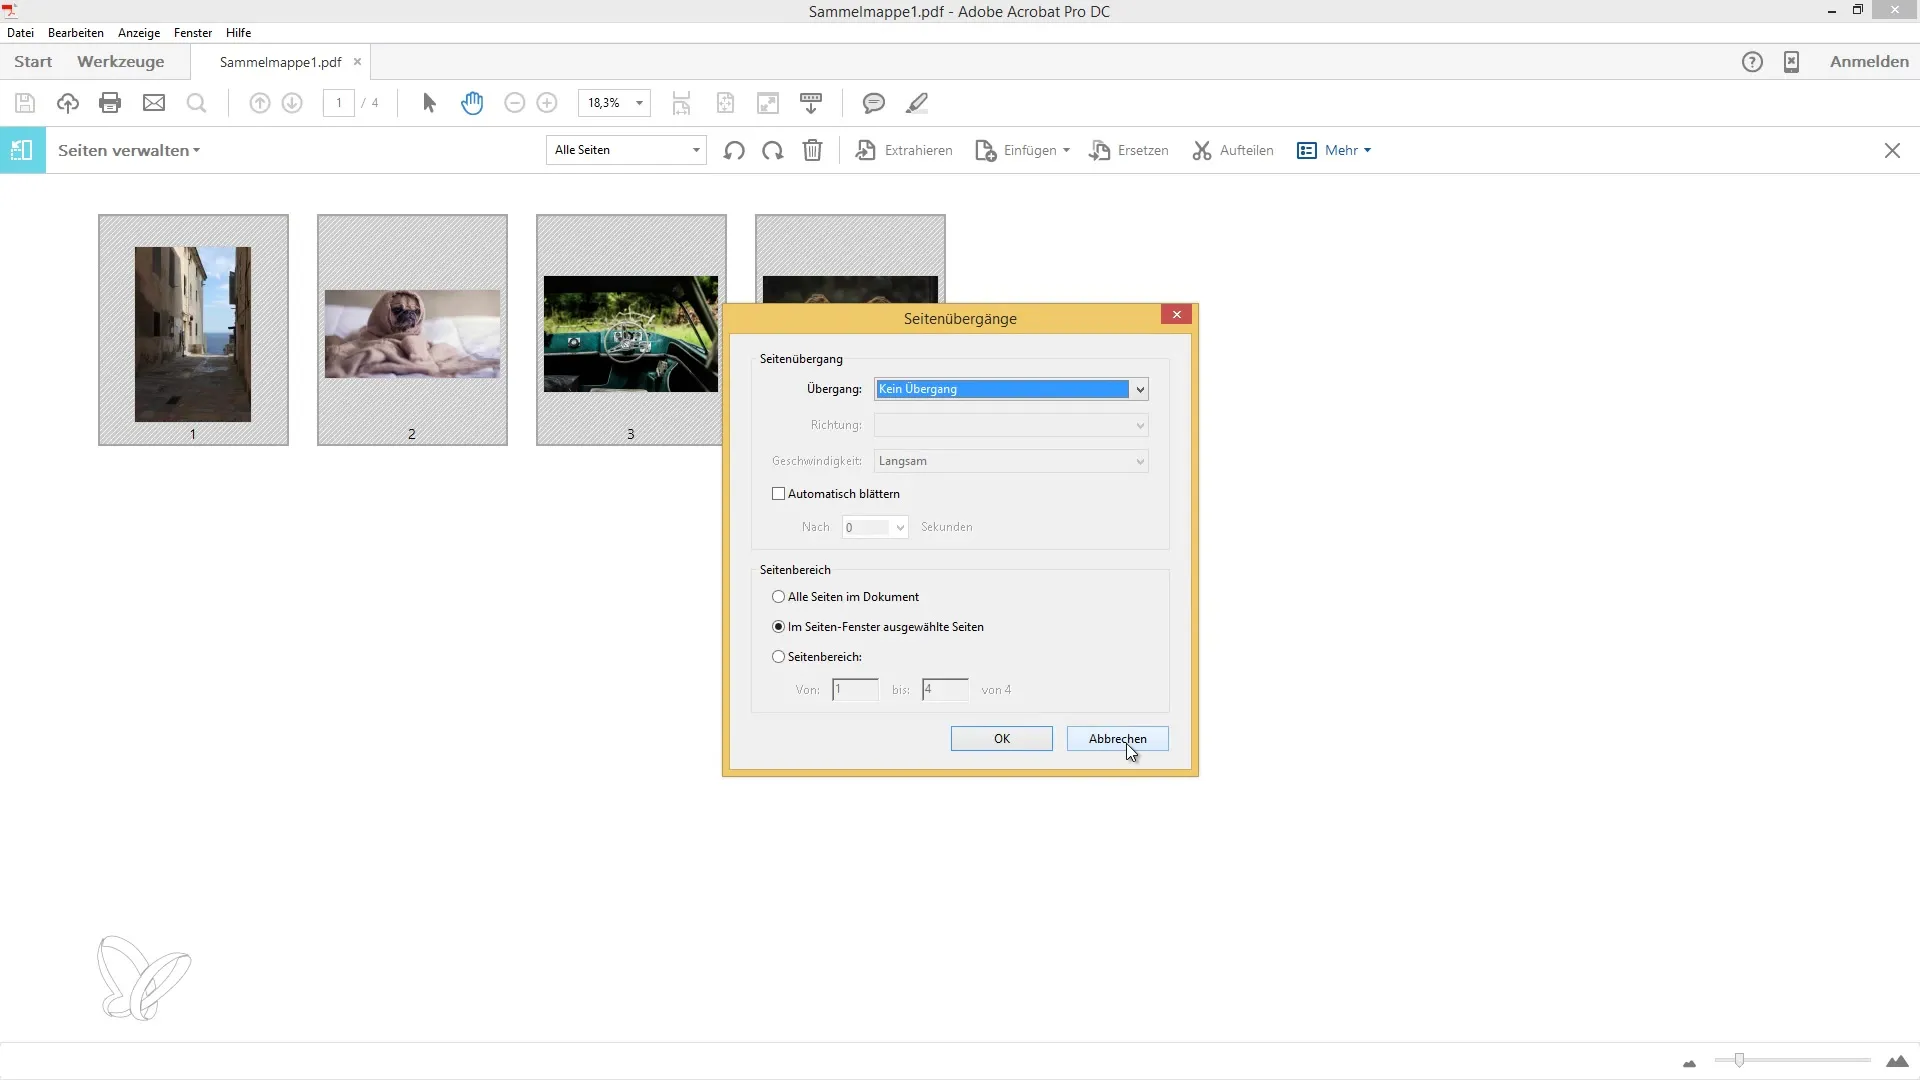Select the Sammelmappe1.pdf tab

point(280,62)
